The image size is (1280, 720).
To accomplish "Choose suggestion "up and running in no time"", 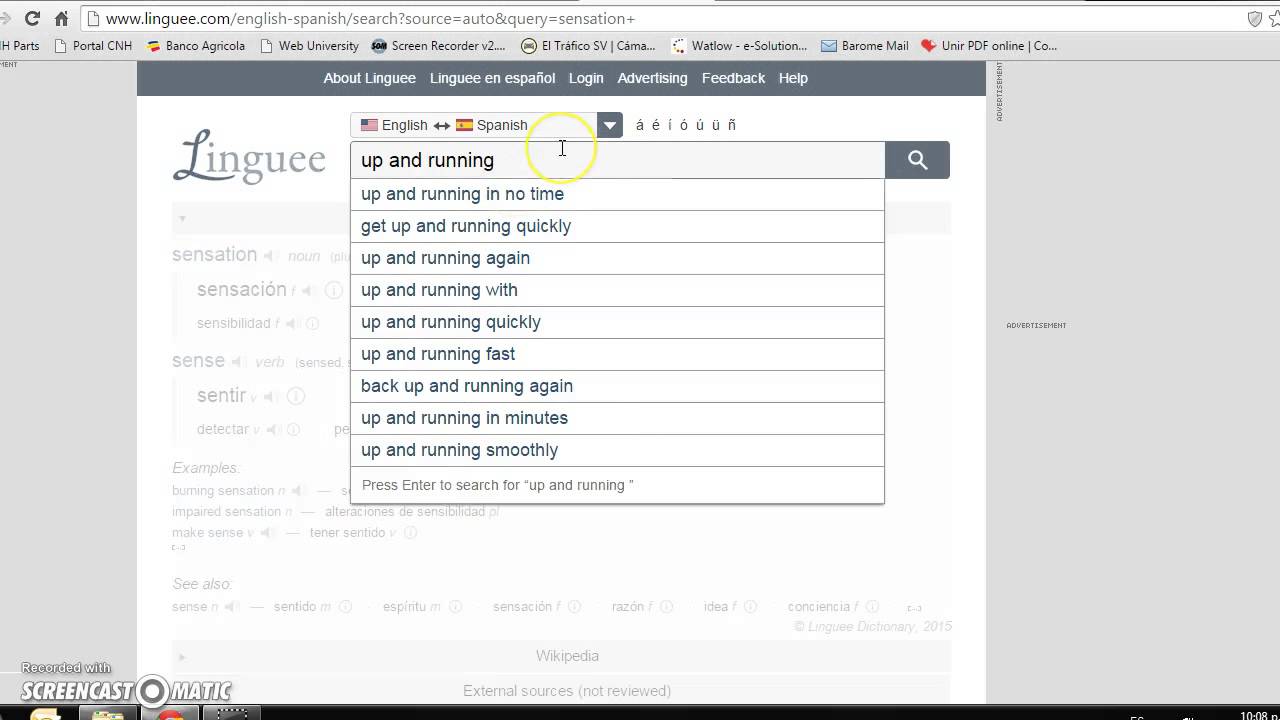I will tap(617, 194).
